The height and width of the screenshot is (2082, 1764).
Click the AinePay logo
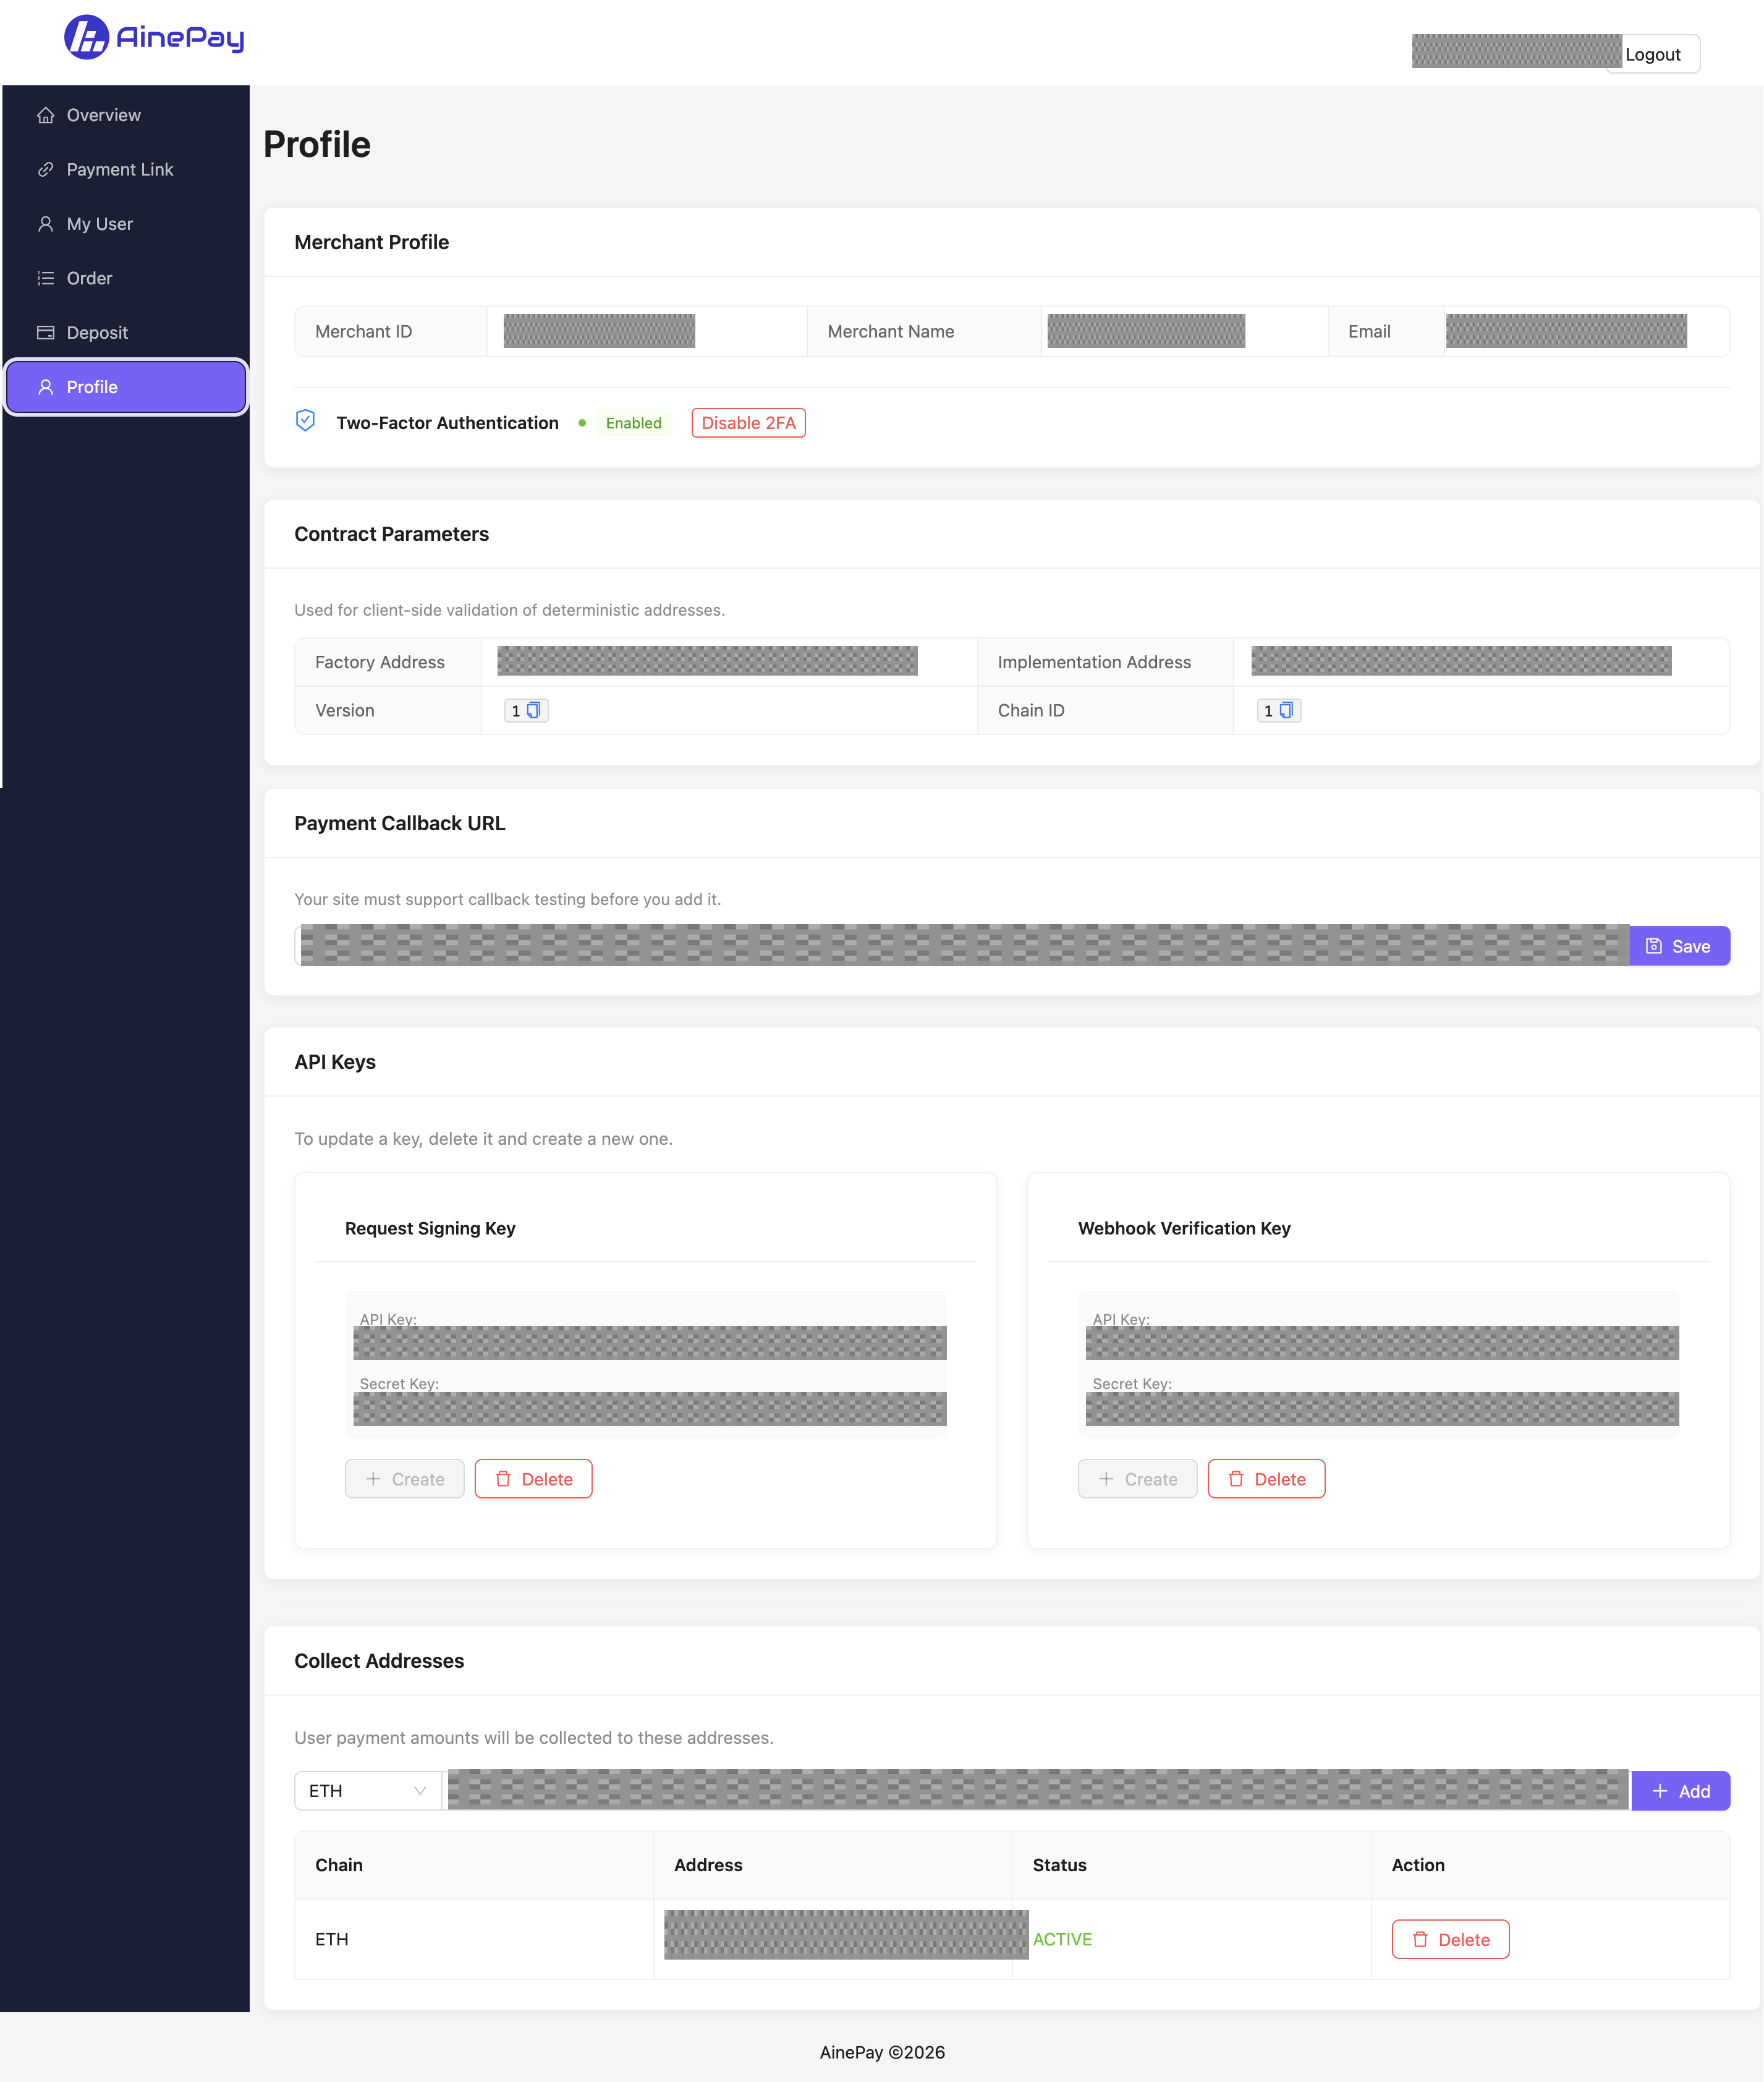tap(154, 38)
